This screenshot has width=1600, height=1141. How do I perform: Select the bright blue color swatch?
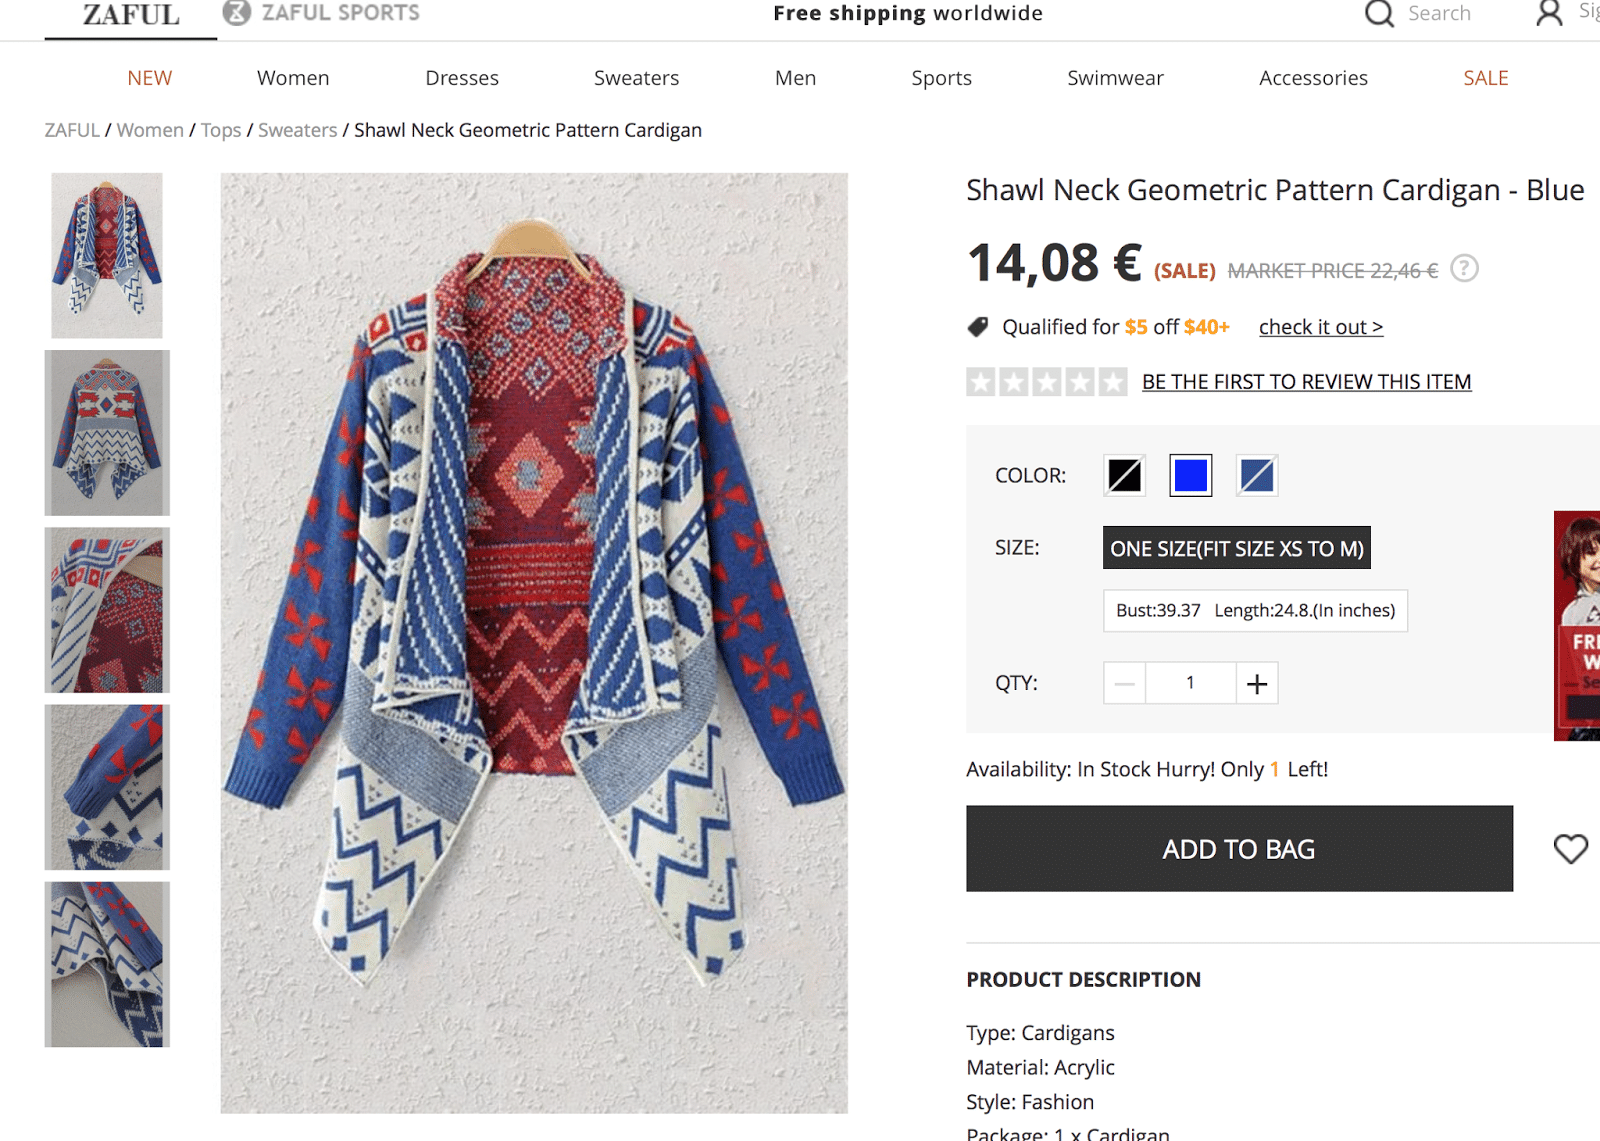pyautogui.click(x=1190, y=475)
